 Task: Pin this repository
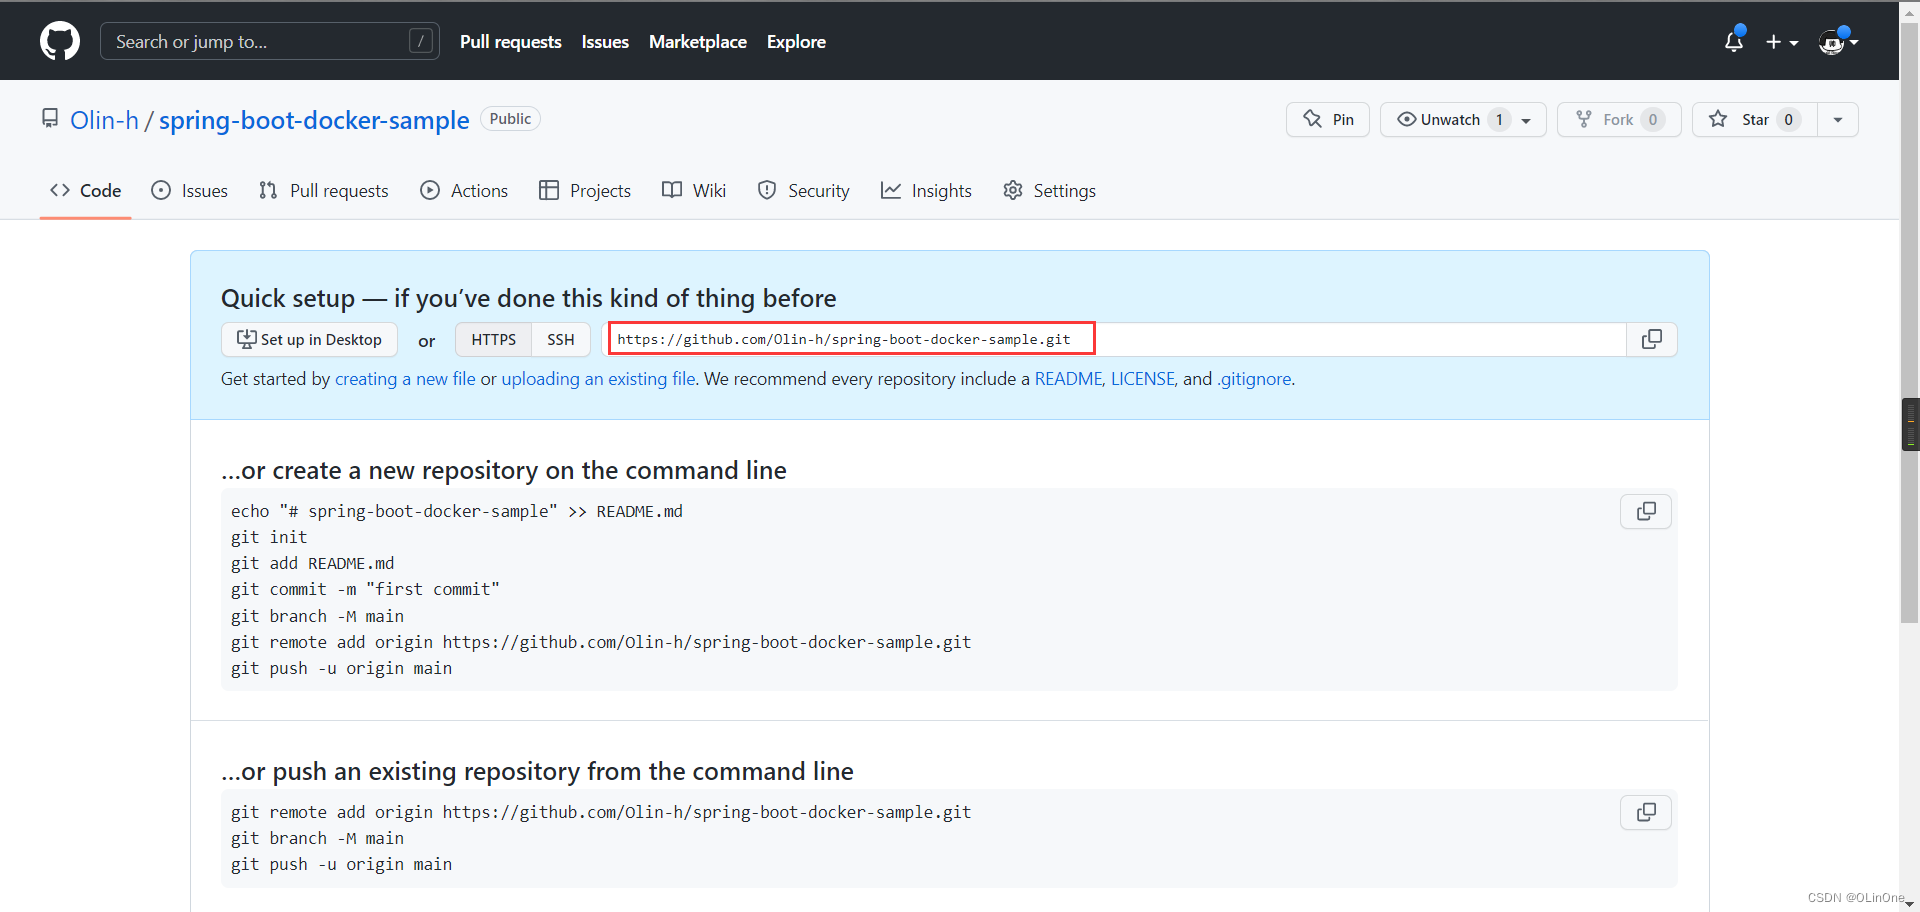pyautogui.click(x=1328, y=119)
